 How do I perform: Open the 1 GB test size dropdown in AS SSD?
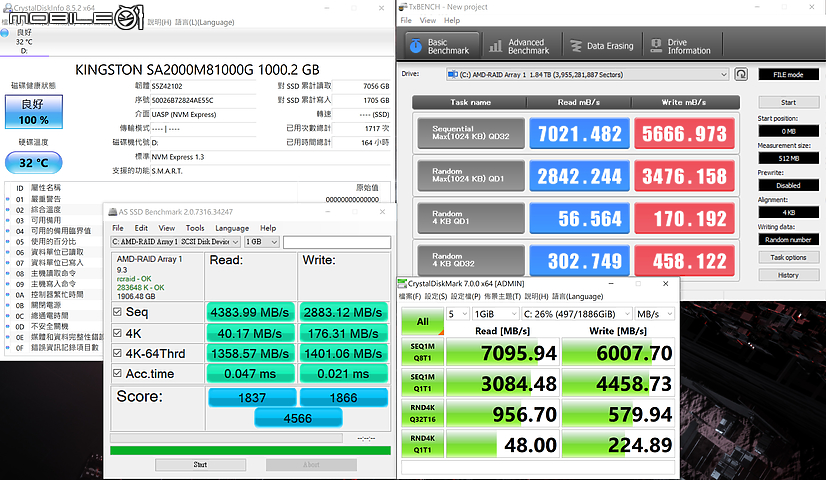[261, 242]
